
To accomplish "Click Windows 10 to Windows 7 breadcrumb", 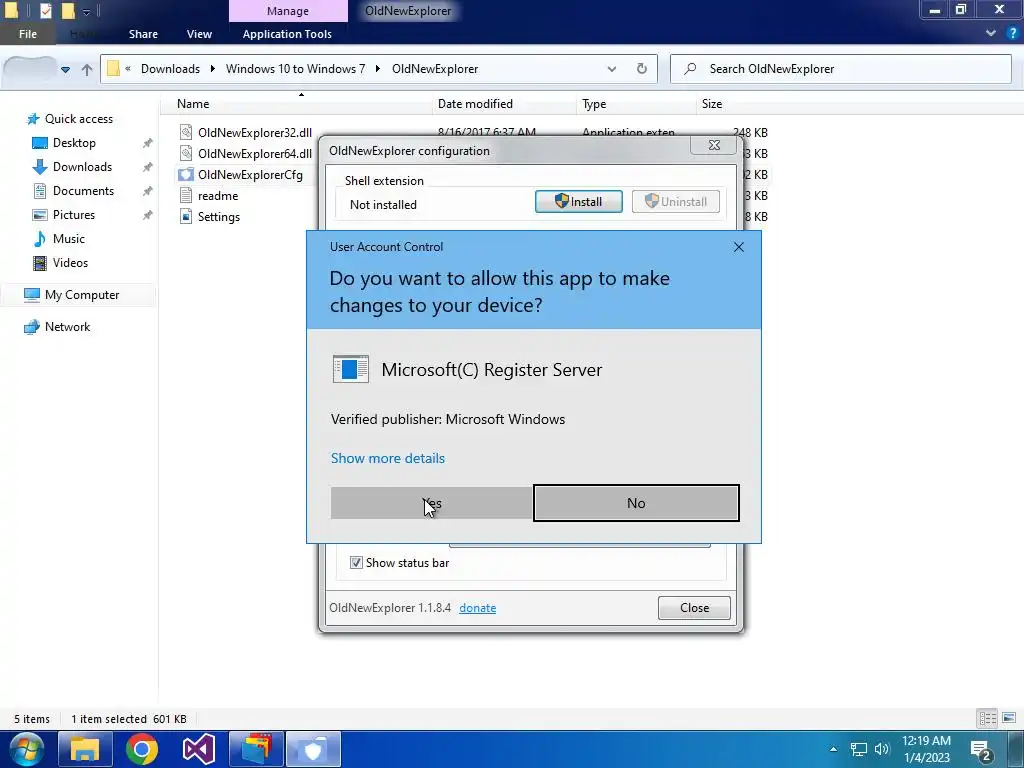I will pyautogui.click(x=295, y=69).
